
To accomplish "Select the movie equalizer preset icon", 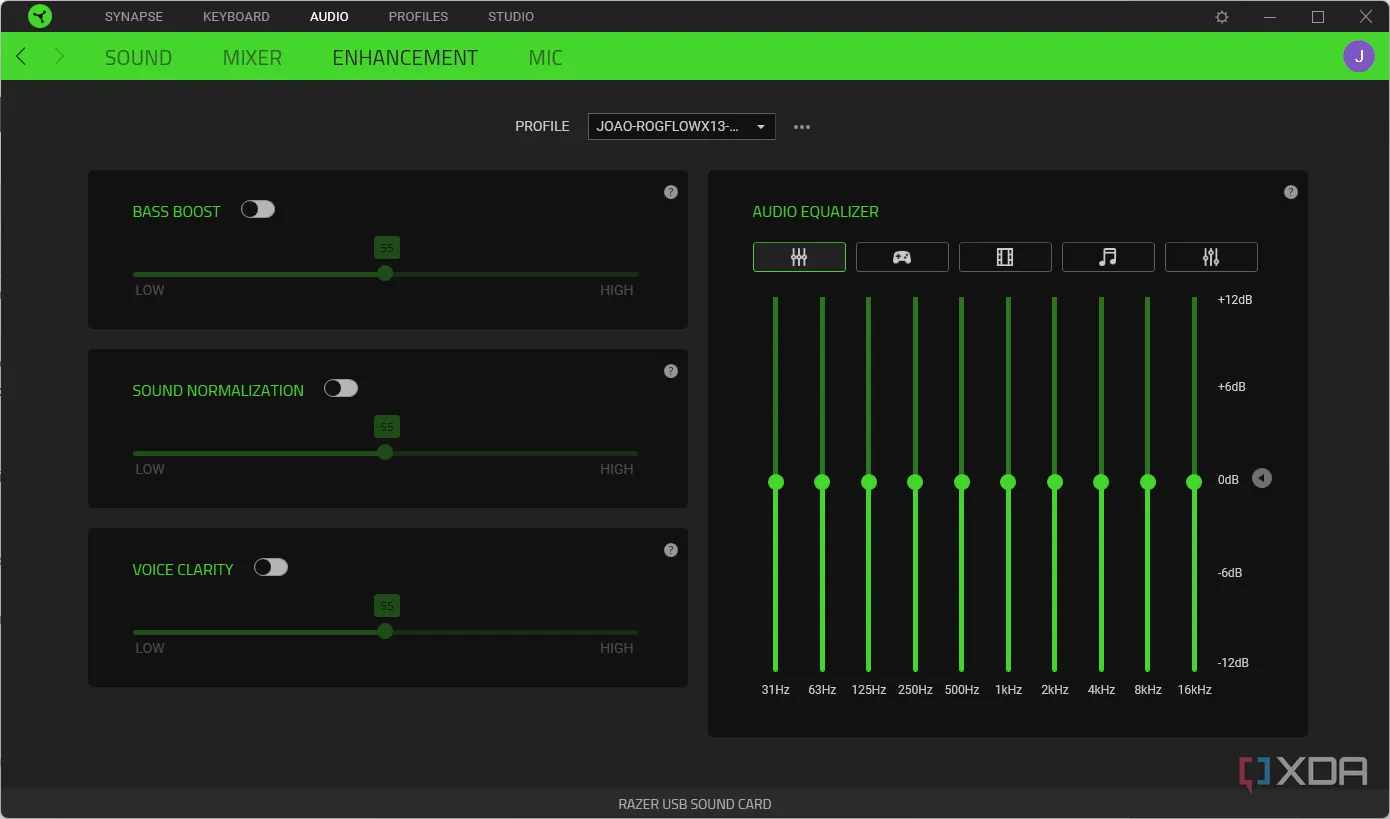I will (1005, 257).
